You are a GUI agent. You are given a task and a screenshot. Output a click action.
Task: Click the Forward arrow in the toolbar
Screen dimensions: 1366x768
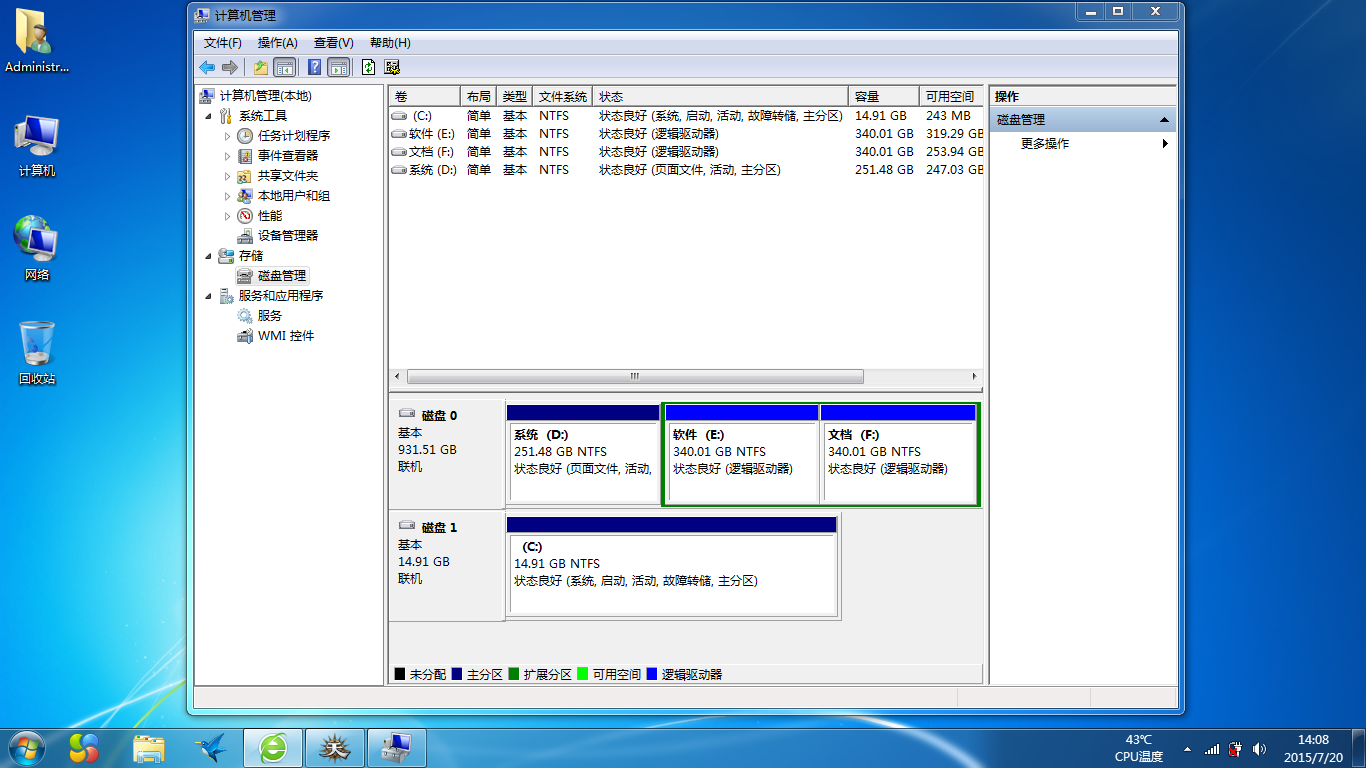[x=229, y=67]
